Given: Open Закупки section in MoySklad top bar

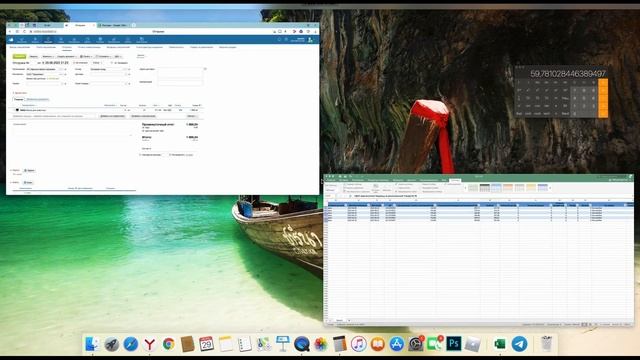Looking at the screenshot, I should point(36,40).
